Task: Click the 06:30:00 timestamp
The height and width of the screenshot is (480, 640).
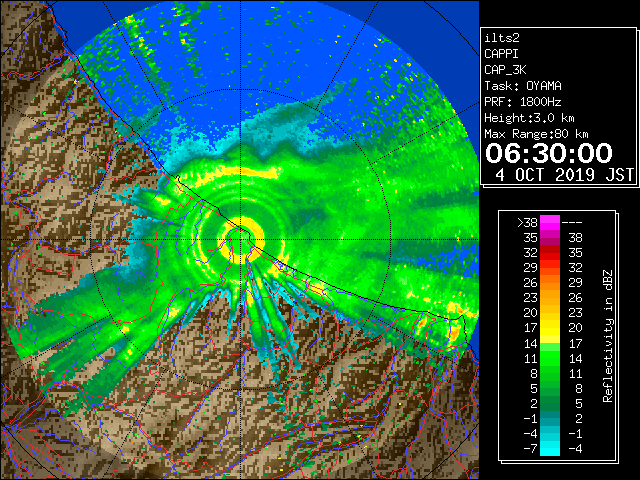Action: click(549, 153)
